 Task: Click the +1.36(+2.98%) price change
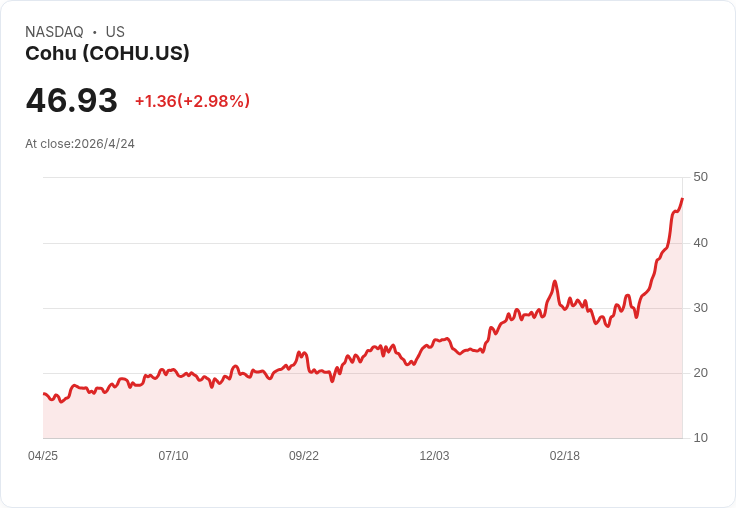[192, 101]
